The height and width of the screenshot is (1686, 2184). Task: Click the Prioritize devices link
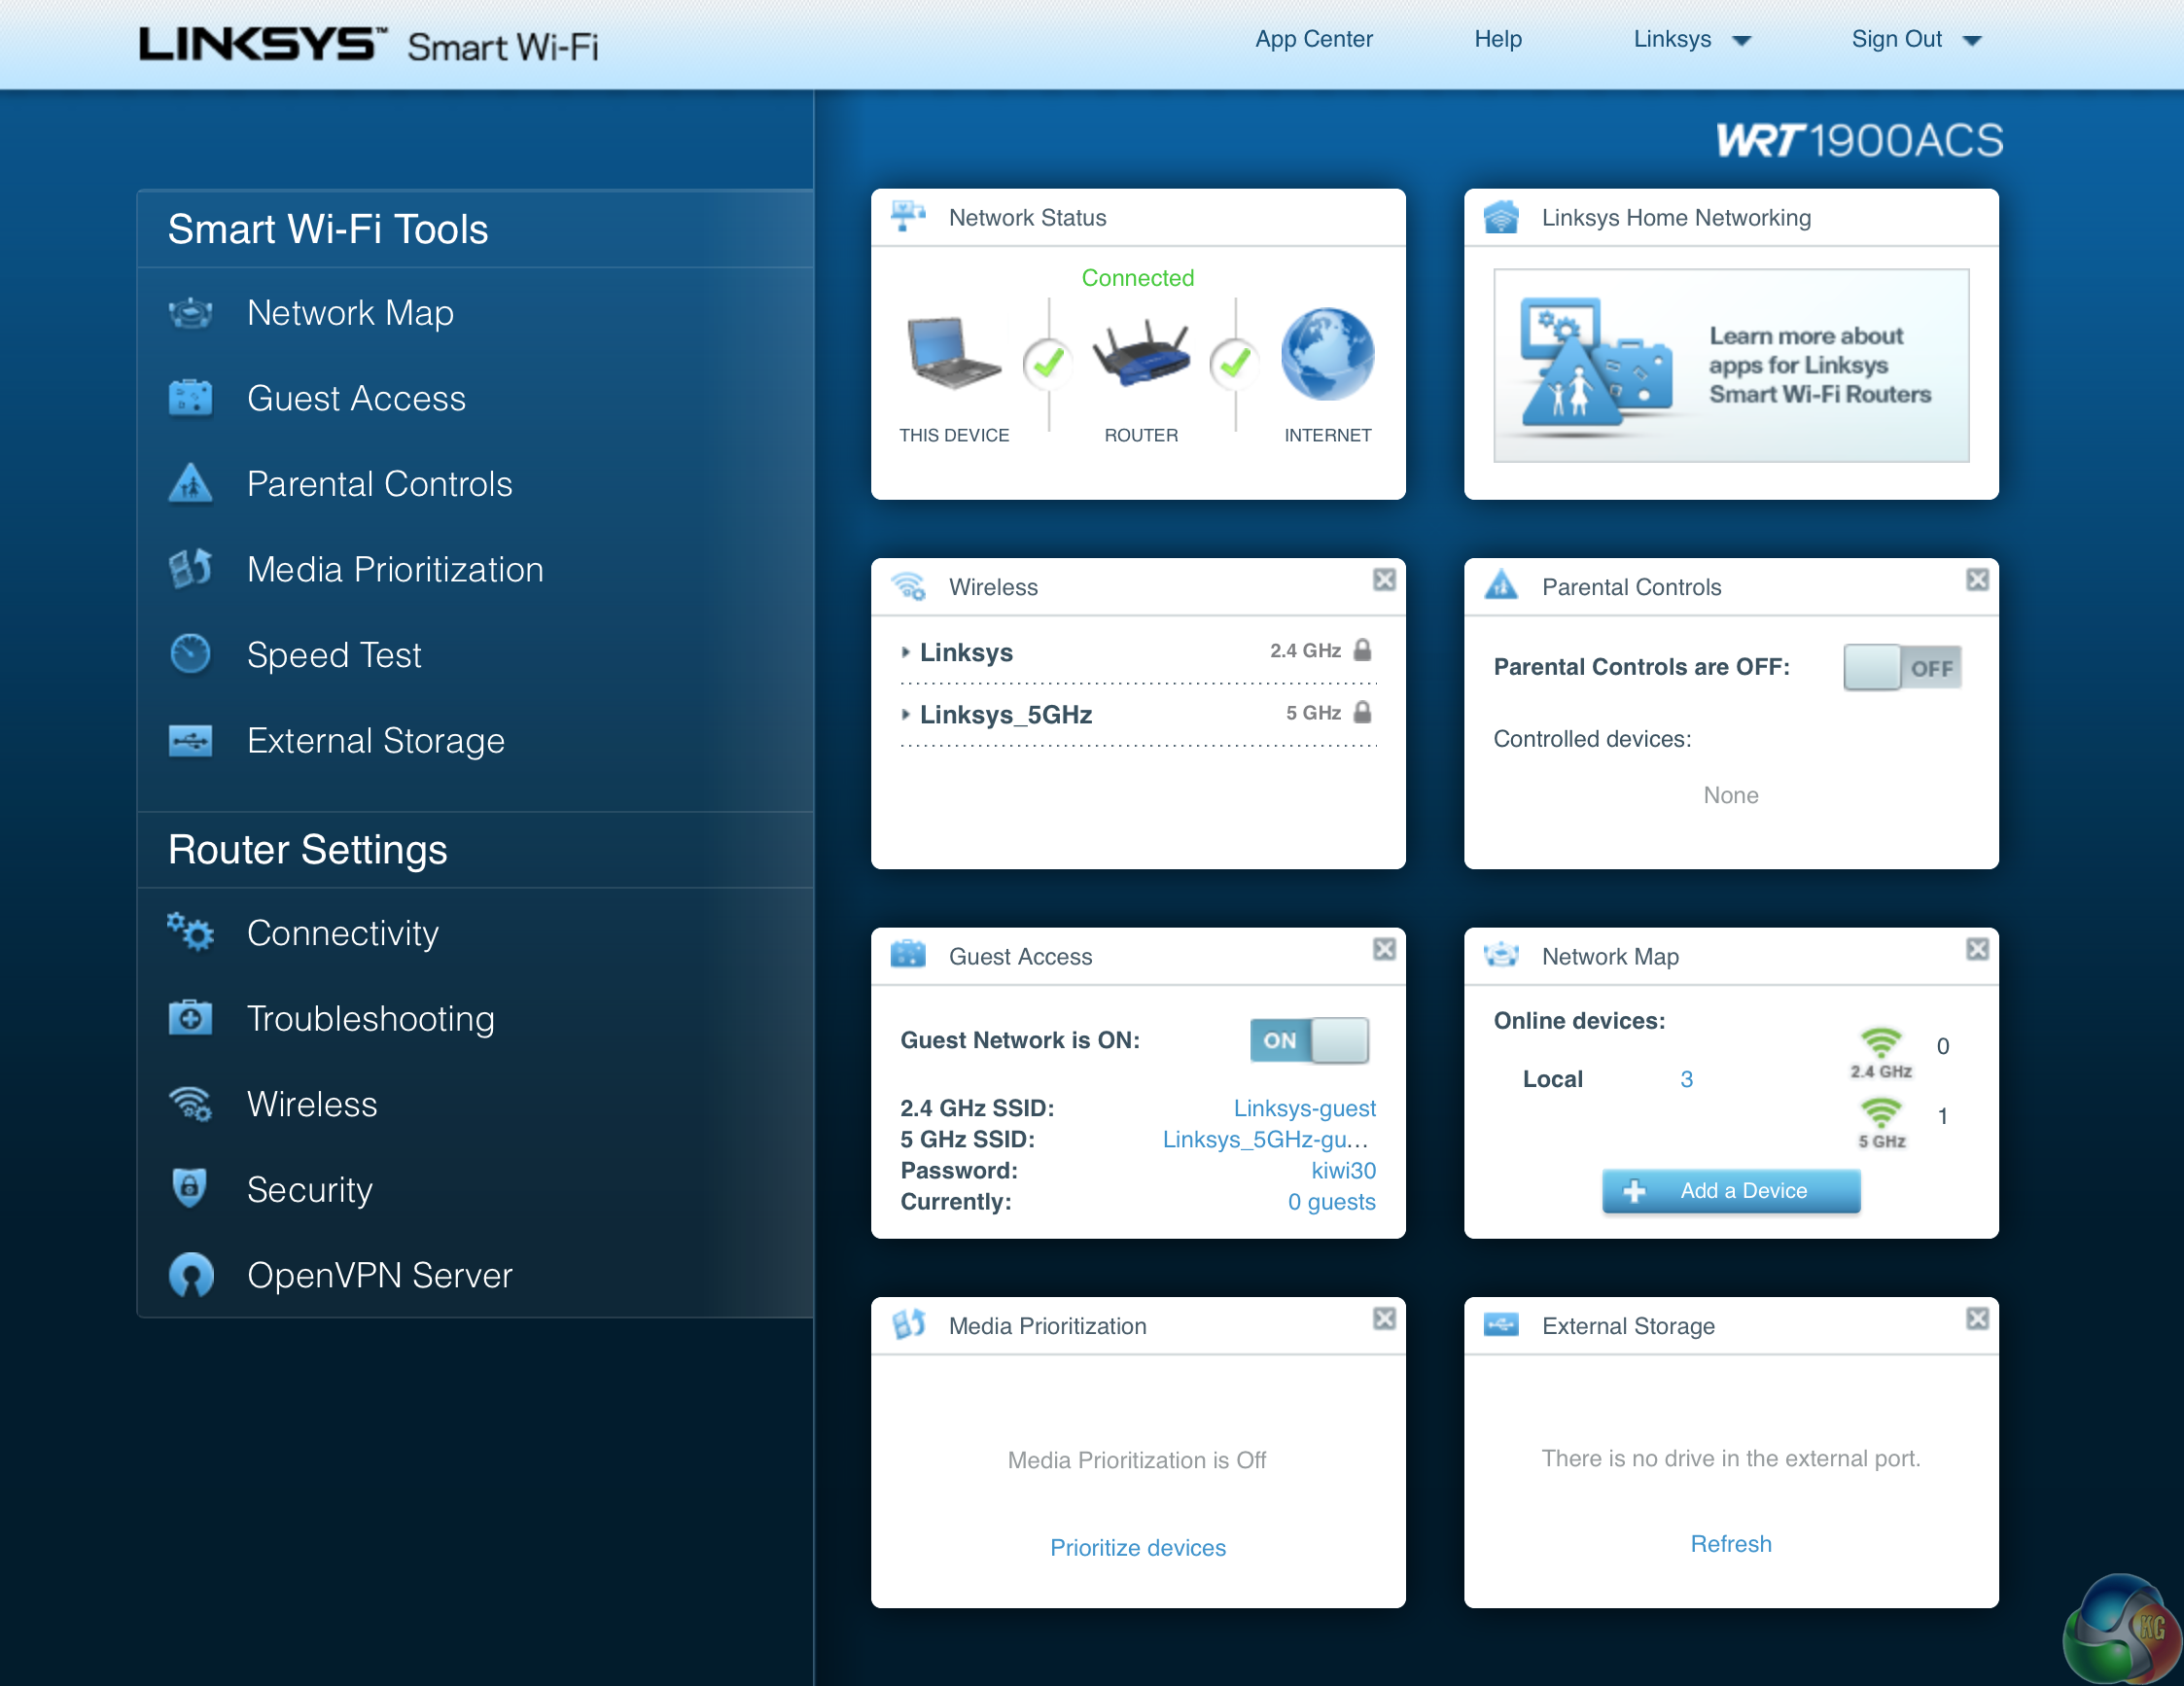point(1137,1547)
